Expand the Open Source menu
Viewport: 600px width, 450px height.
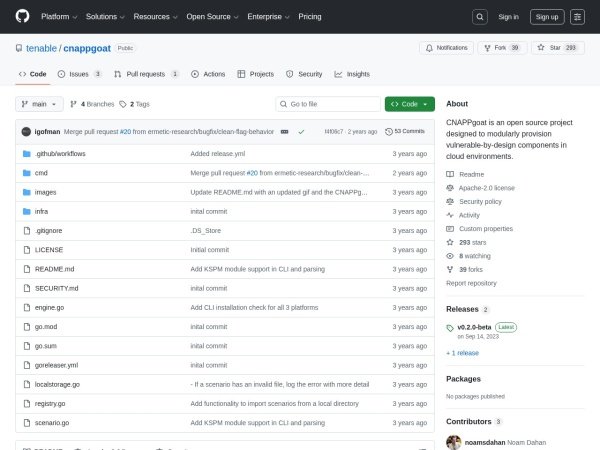(x=212, y=17)
